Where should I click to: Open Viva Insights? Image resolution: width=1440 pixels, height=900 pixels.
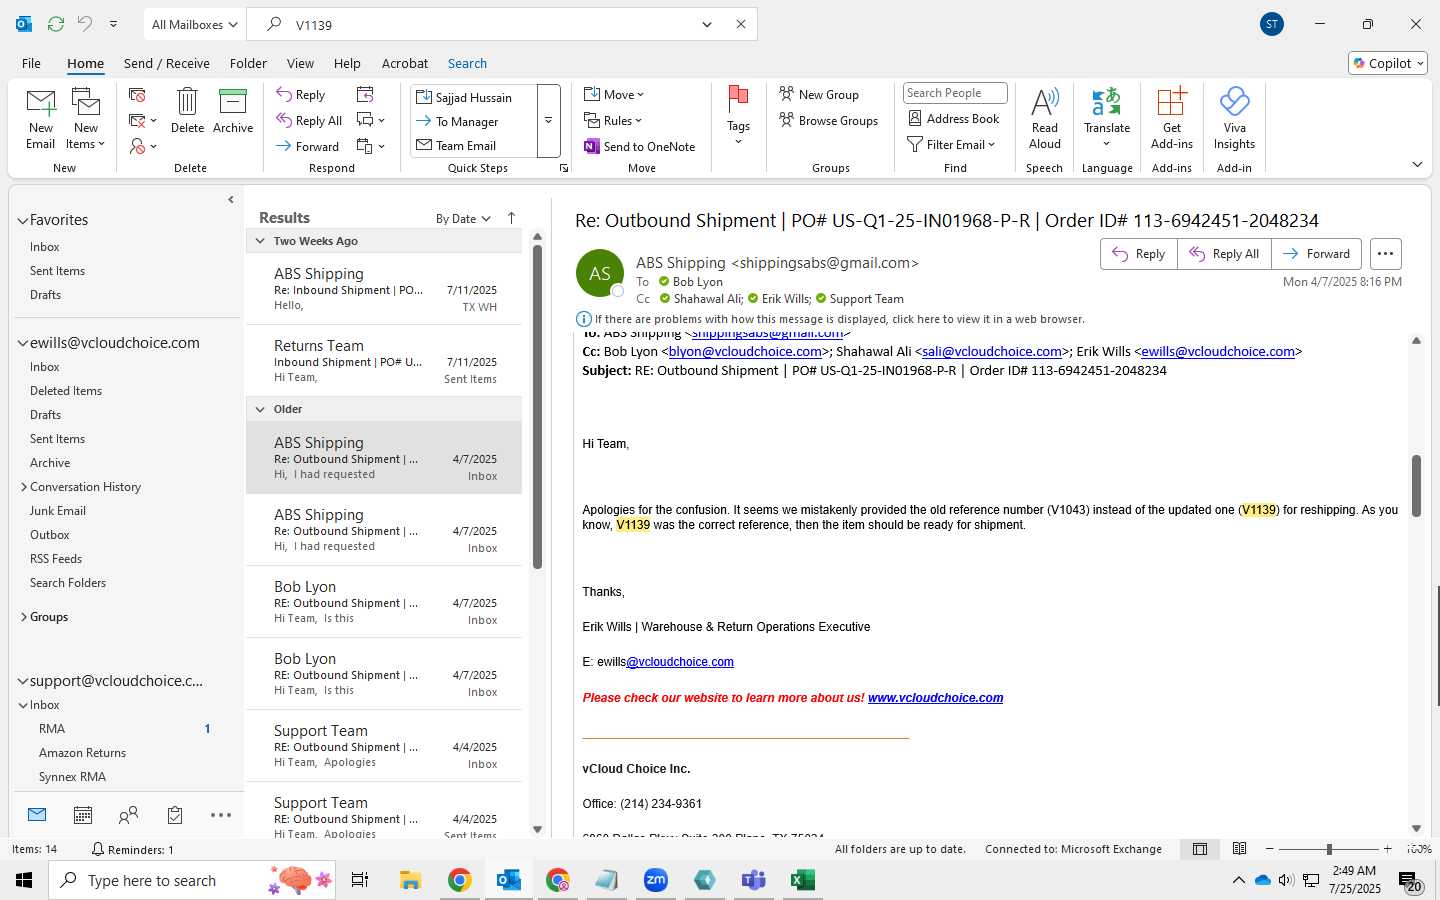point(1234,119)
